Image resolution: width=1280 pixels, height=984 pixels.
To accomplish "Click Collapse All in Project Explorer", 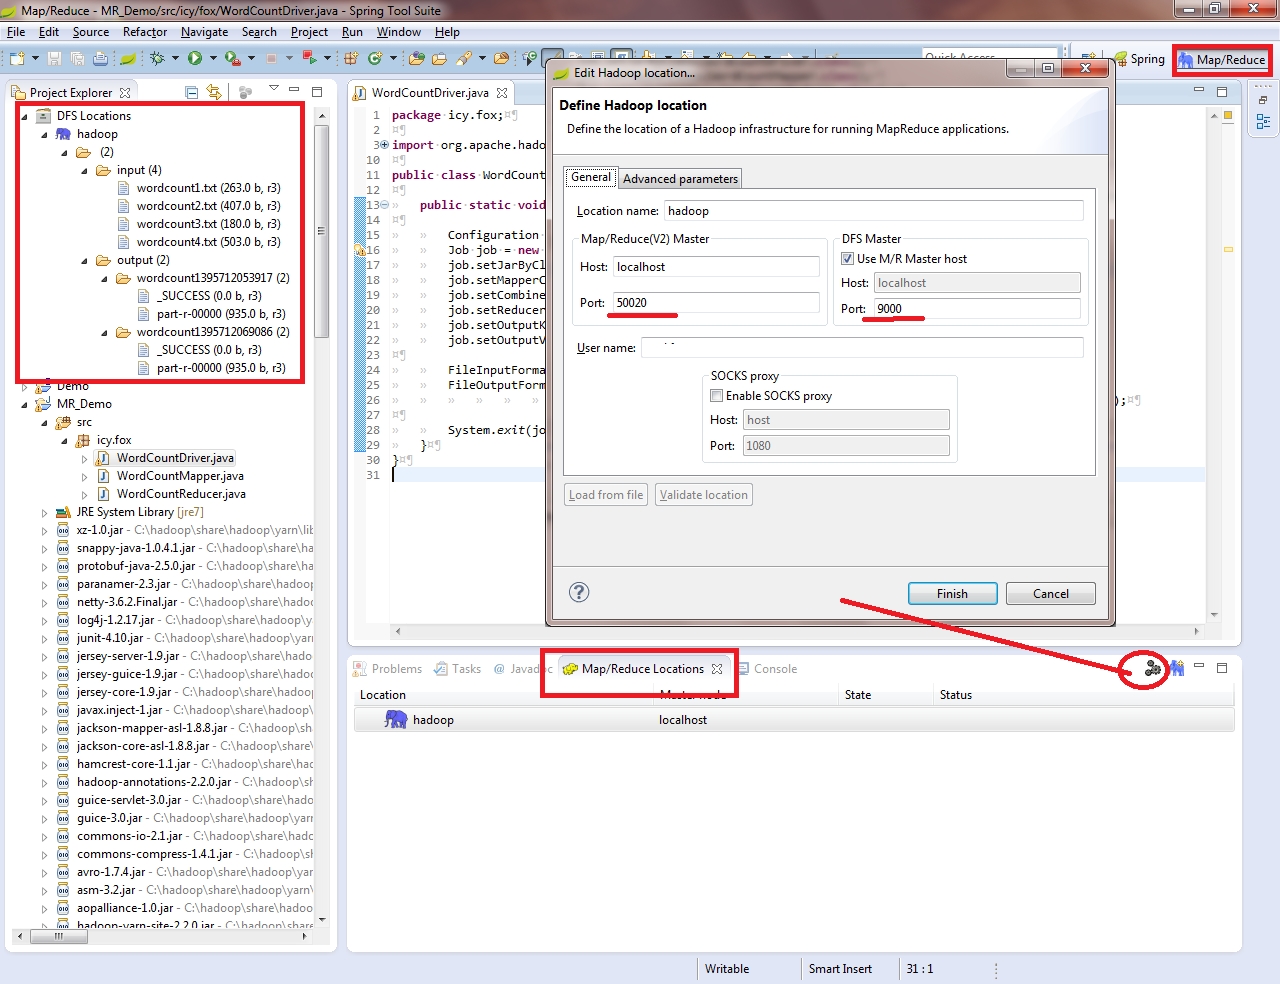I will (x=192, y=92).
